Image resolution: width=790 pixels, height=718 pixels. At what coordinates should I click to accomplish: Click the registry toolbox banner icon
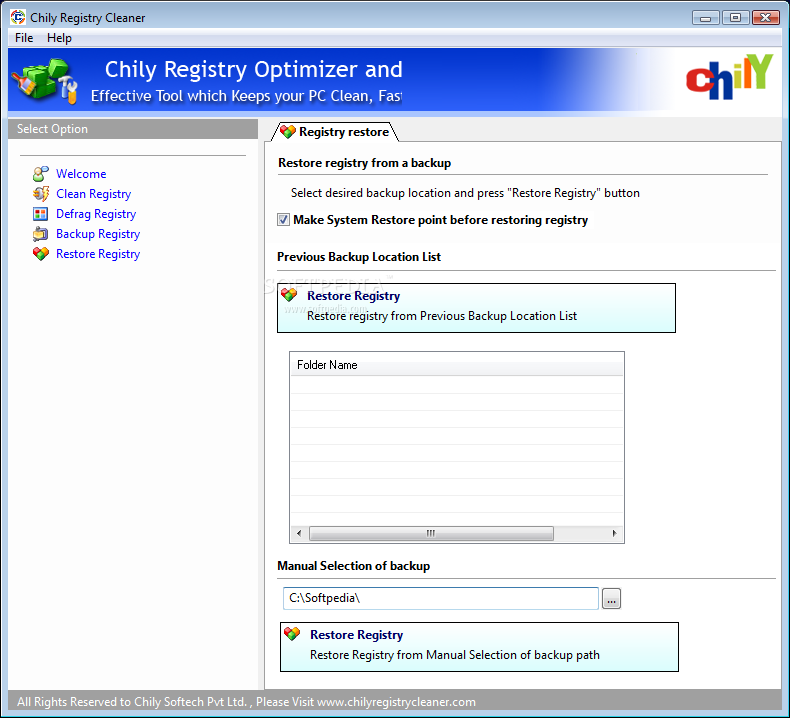tap(45, 81)
